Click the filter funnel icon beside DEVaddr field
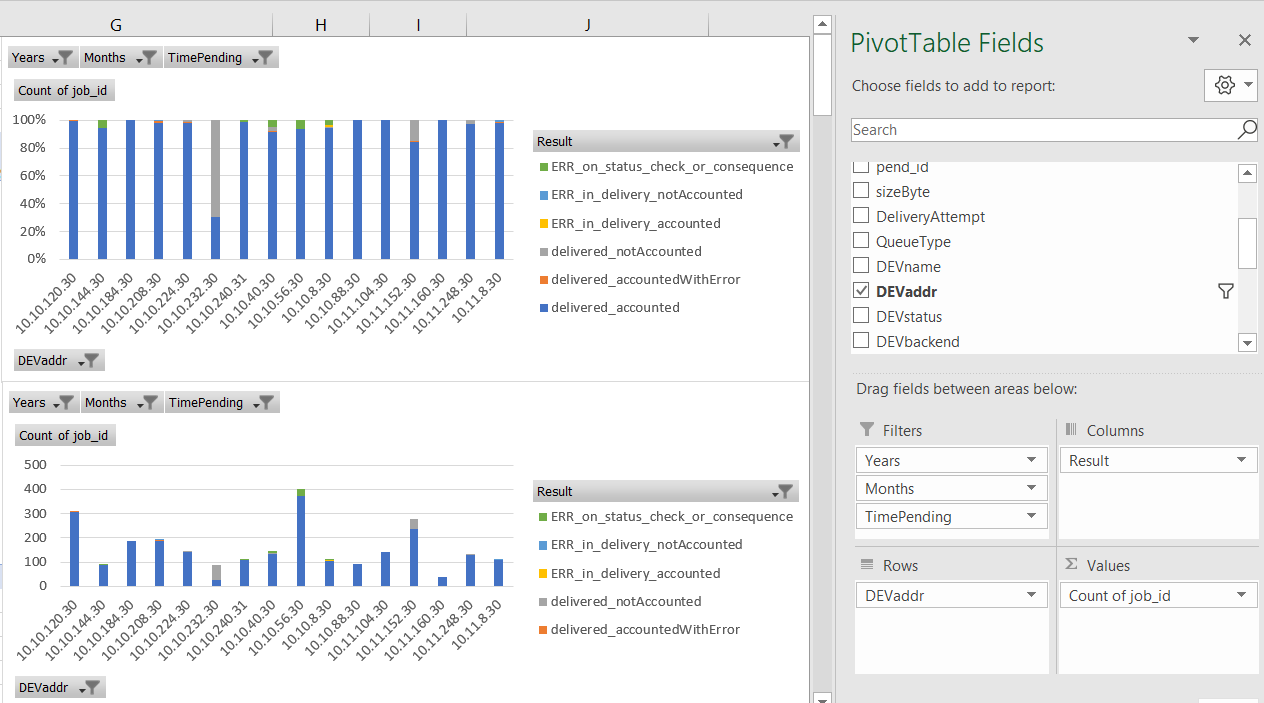Screen dimensions: 1264x703 pyautogui.click(x=1225, y=291)
